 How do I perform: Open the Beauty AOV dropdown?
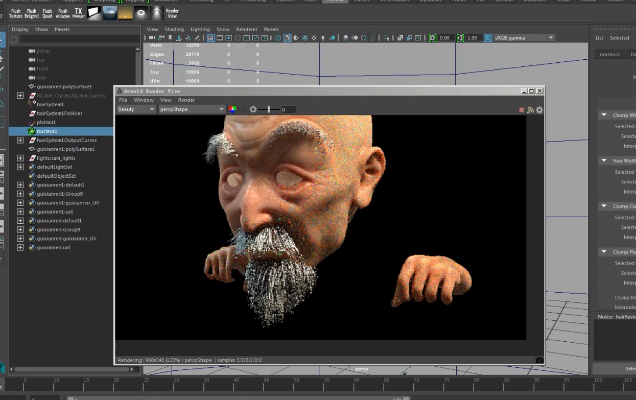point(136,109)
